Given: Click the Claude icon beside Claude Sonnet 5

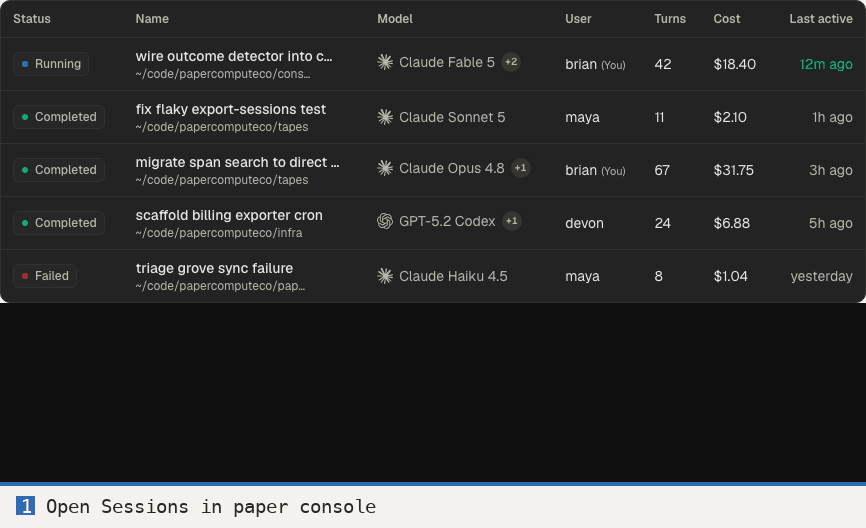Looking at the screenshot, I should click(x=385, y=117).
